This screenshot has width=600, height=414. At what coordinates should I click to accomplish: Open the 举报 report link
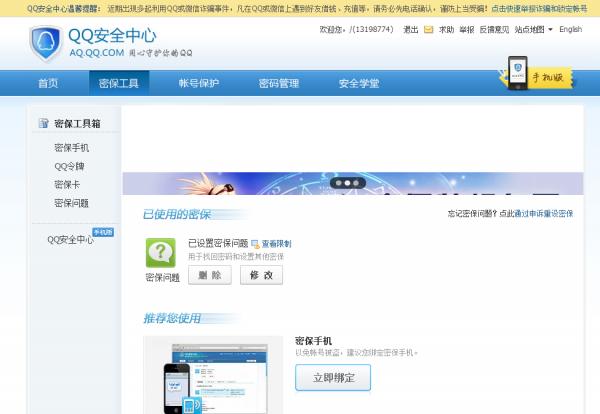click(467, 29)
